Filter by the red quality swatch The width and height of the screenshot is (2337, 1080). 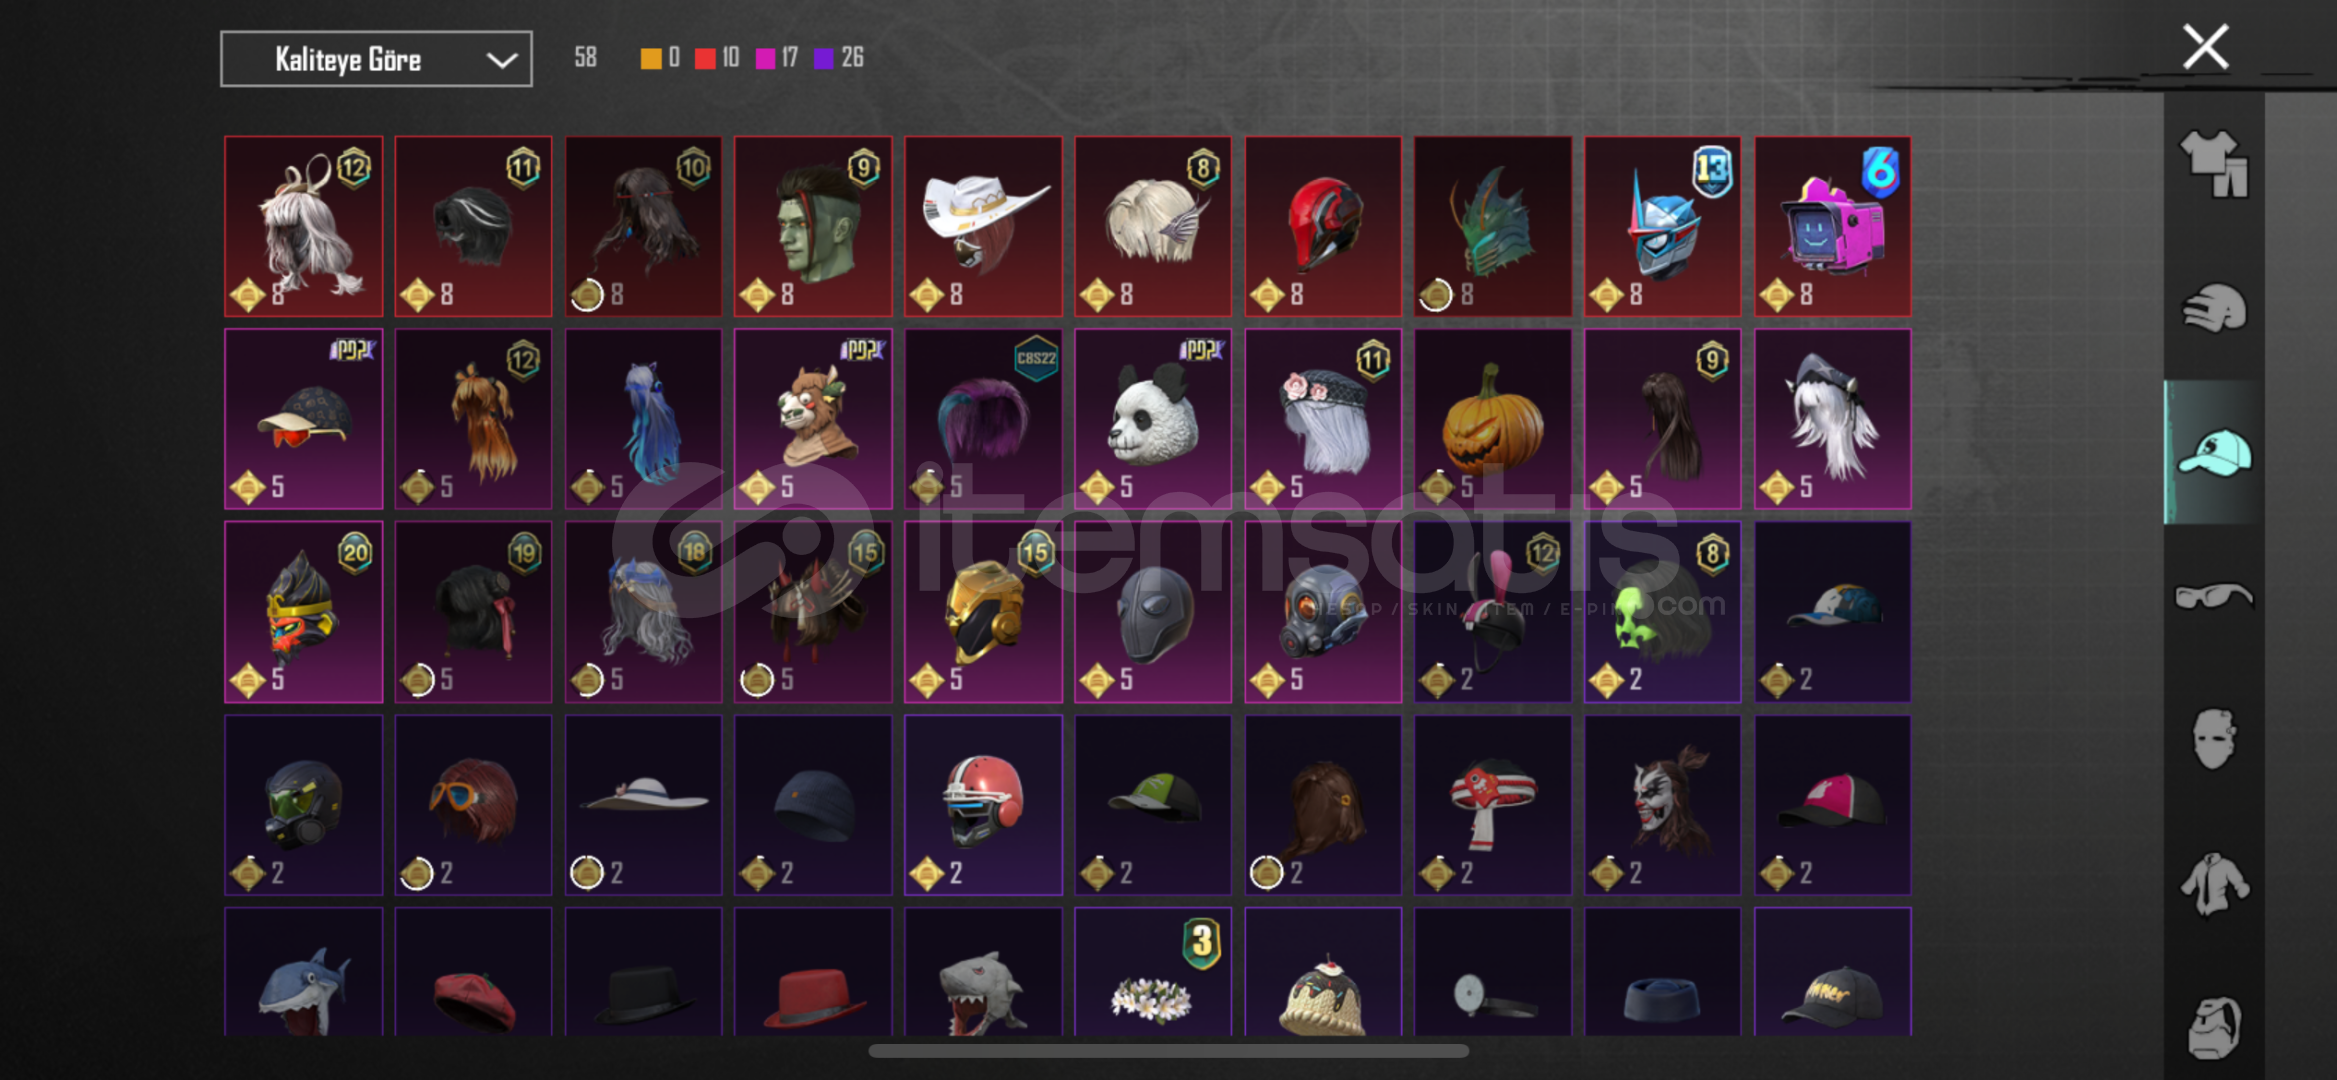point(705,58)
